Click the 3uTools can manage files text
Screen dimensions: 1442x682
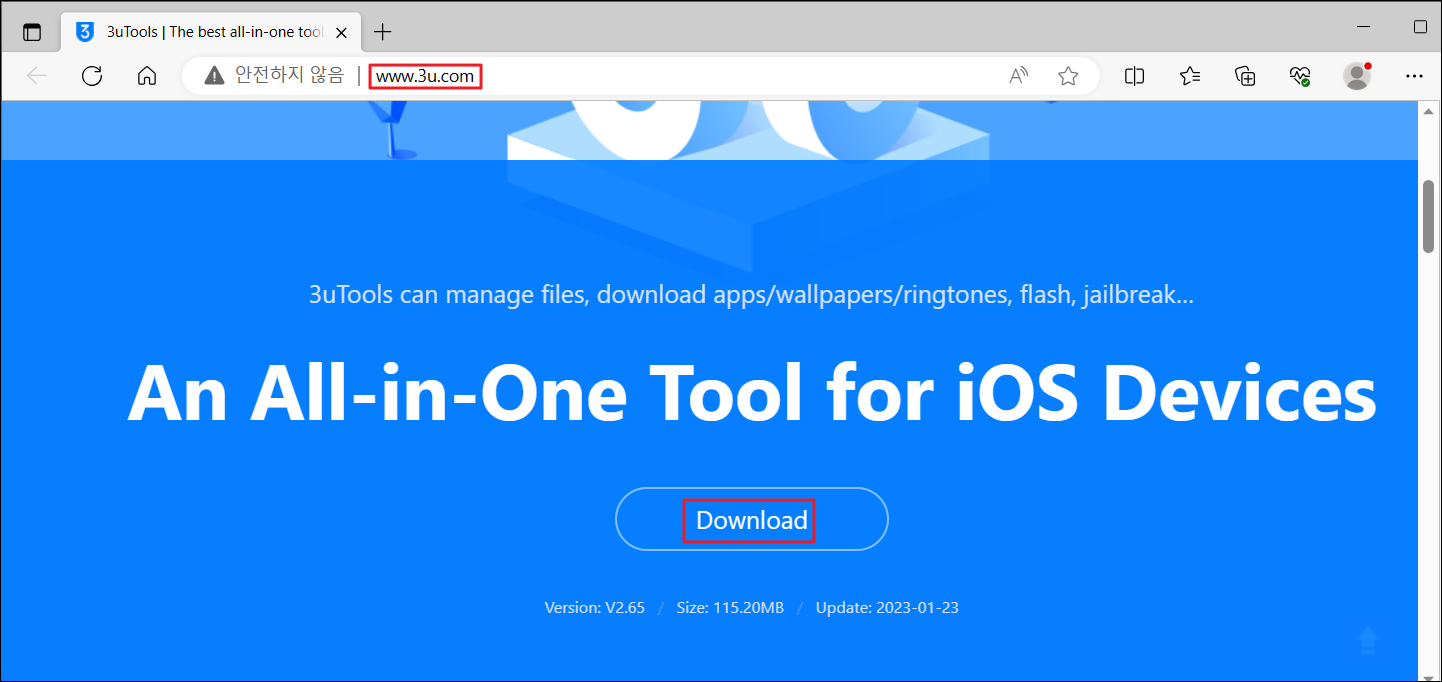[752, 296]
